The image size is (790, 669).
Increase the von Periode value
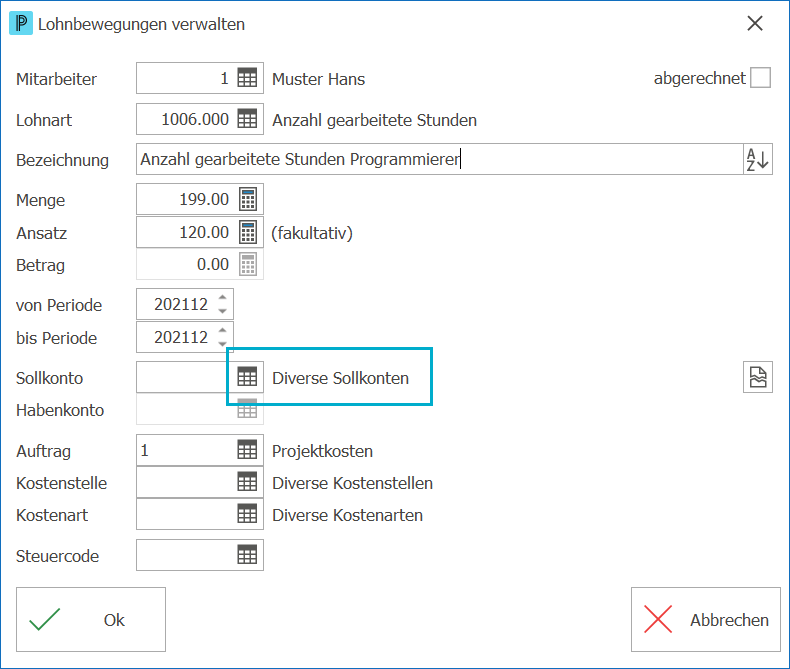(223, 297)
